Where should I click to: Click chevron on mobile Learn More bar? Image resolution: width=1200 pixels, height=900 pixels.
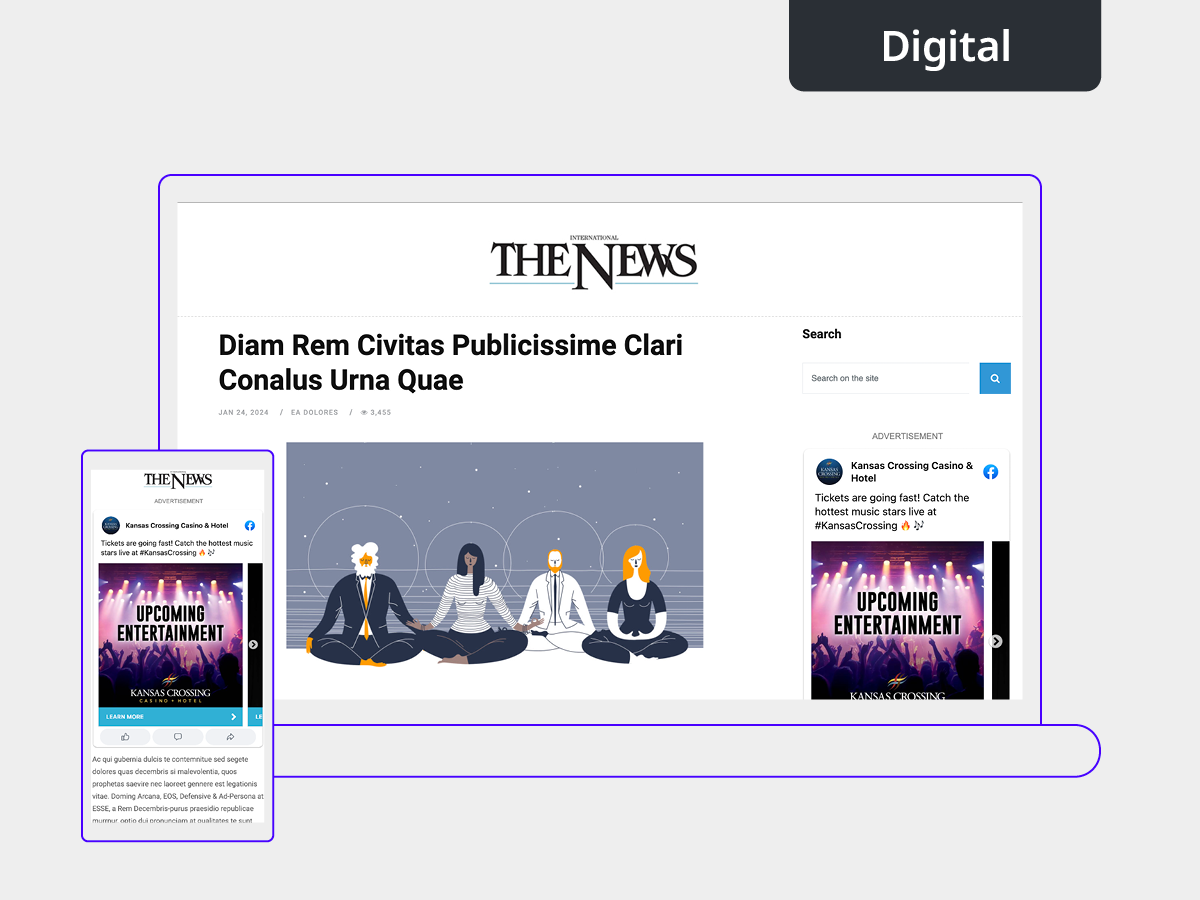[x=234, y=717]
